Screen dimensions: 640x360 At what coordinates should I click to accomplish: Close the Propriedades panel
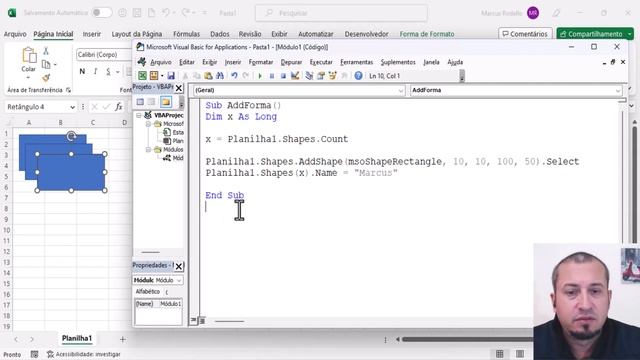coord(178,267)
